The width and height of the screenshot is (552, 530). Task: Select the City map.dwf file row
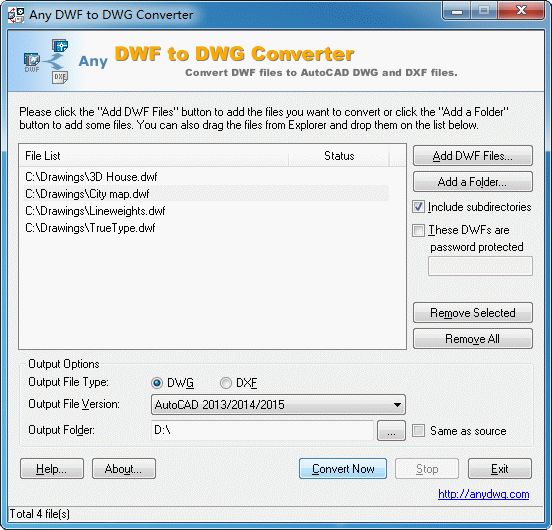206,194
